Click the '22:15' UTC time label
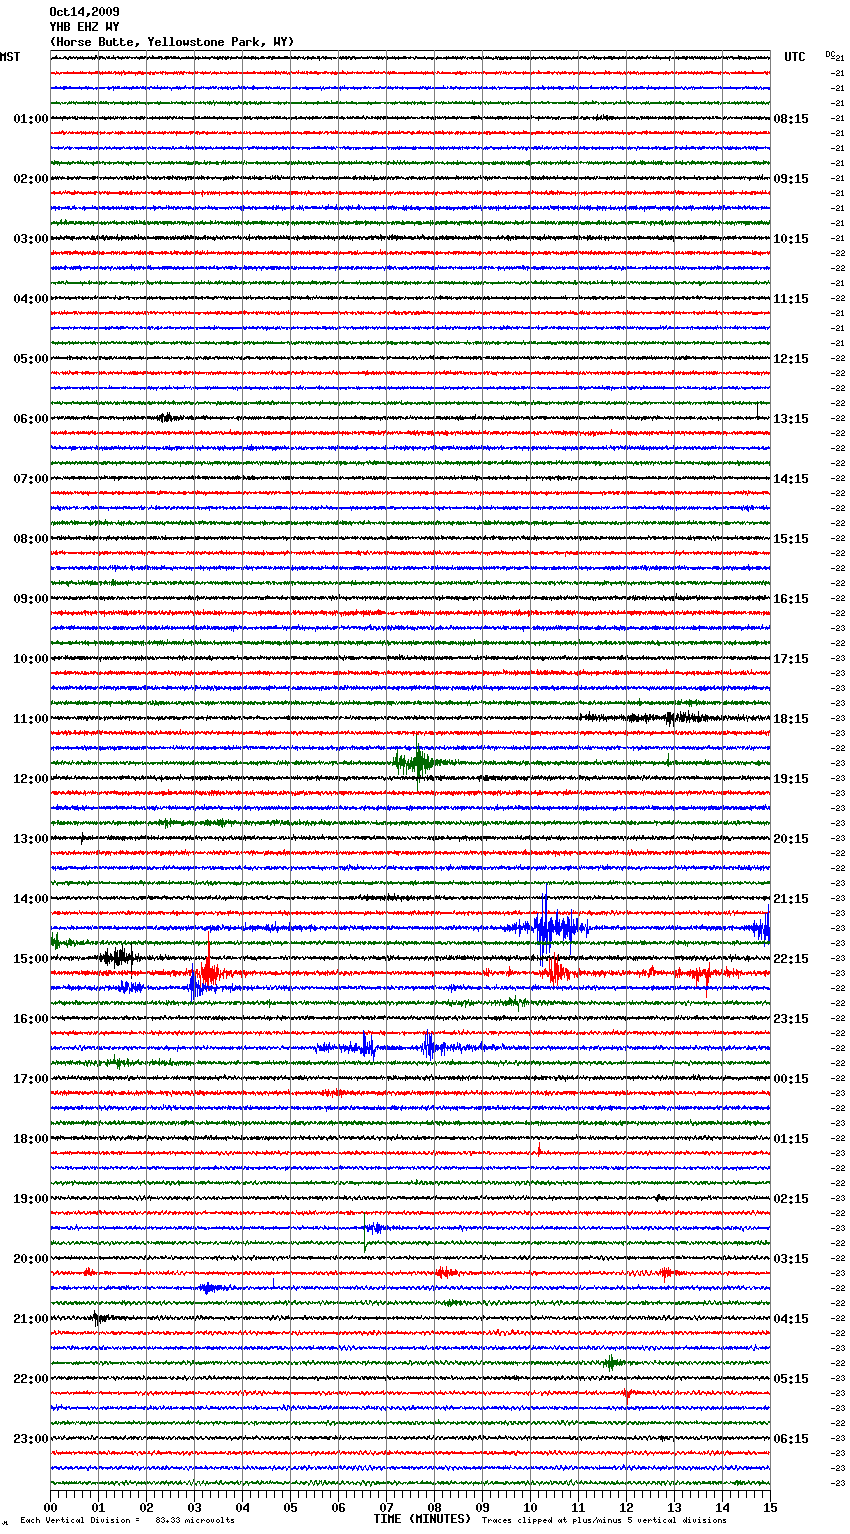 (791, 959)
